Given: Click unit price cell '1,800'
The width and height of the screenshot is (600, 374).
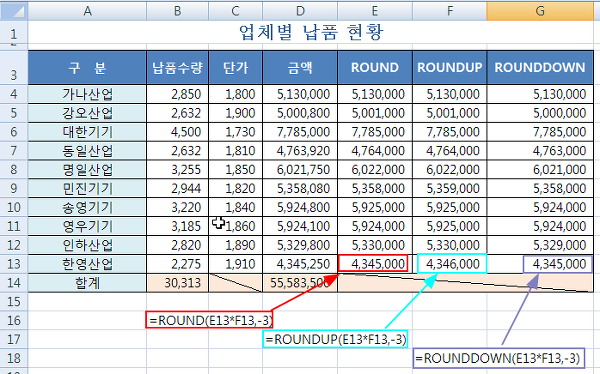Looking at the screenshot, I should (236, 94).
